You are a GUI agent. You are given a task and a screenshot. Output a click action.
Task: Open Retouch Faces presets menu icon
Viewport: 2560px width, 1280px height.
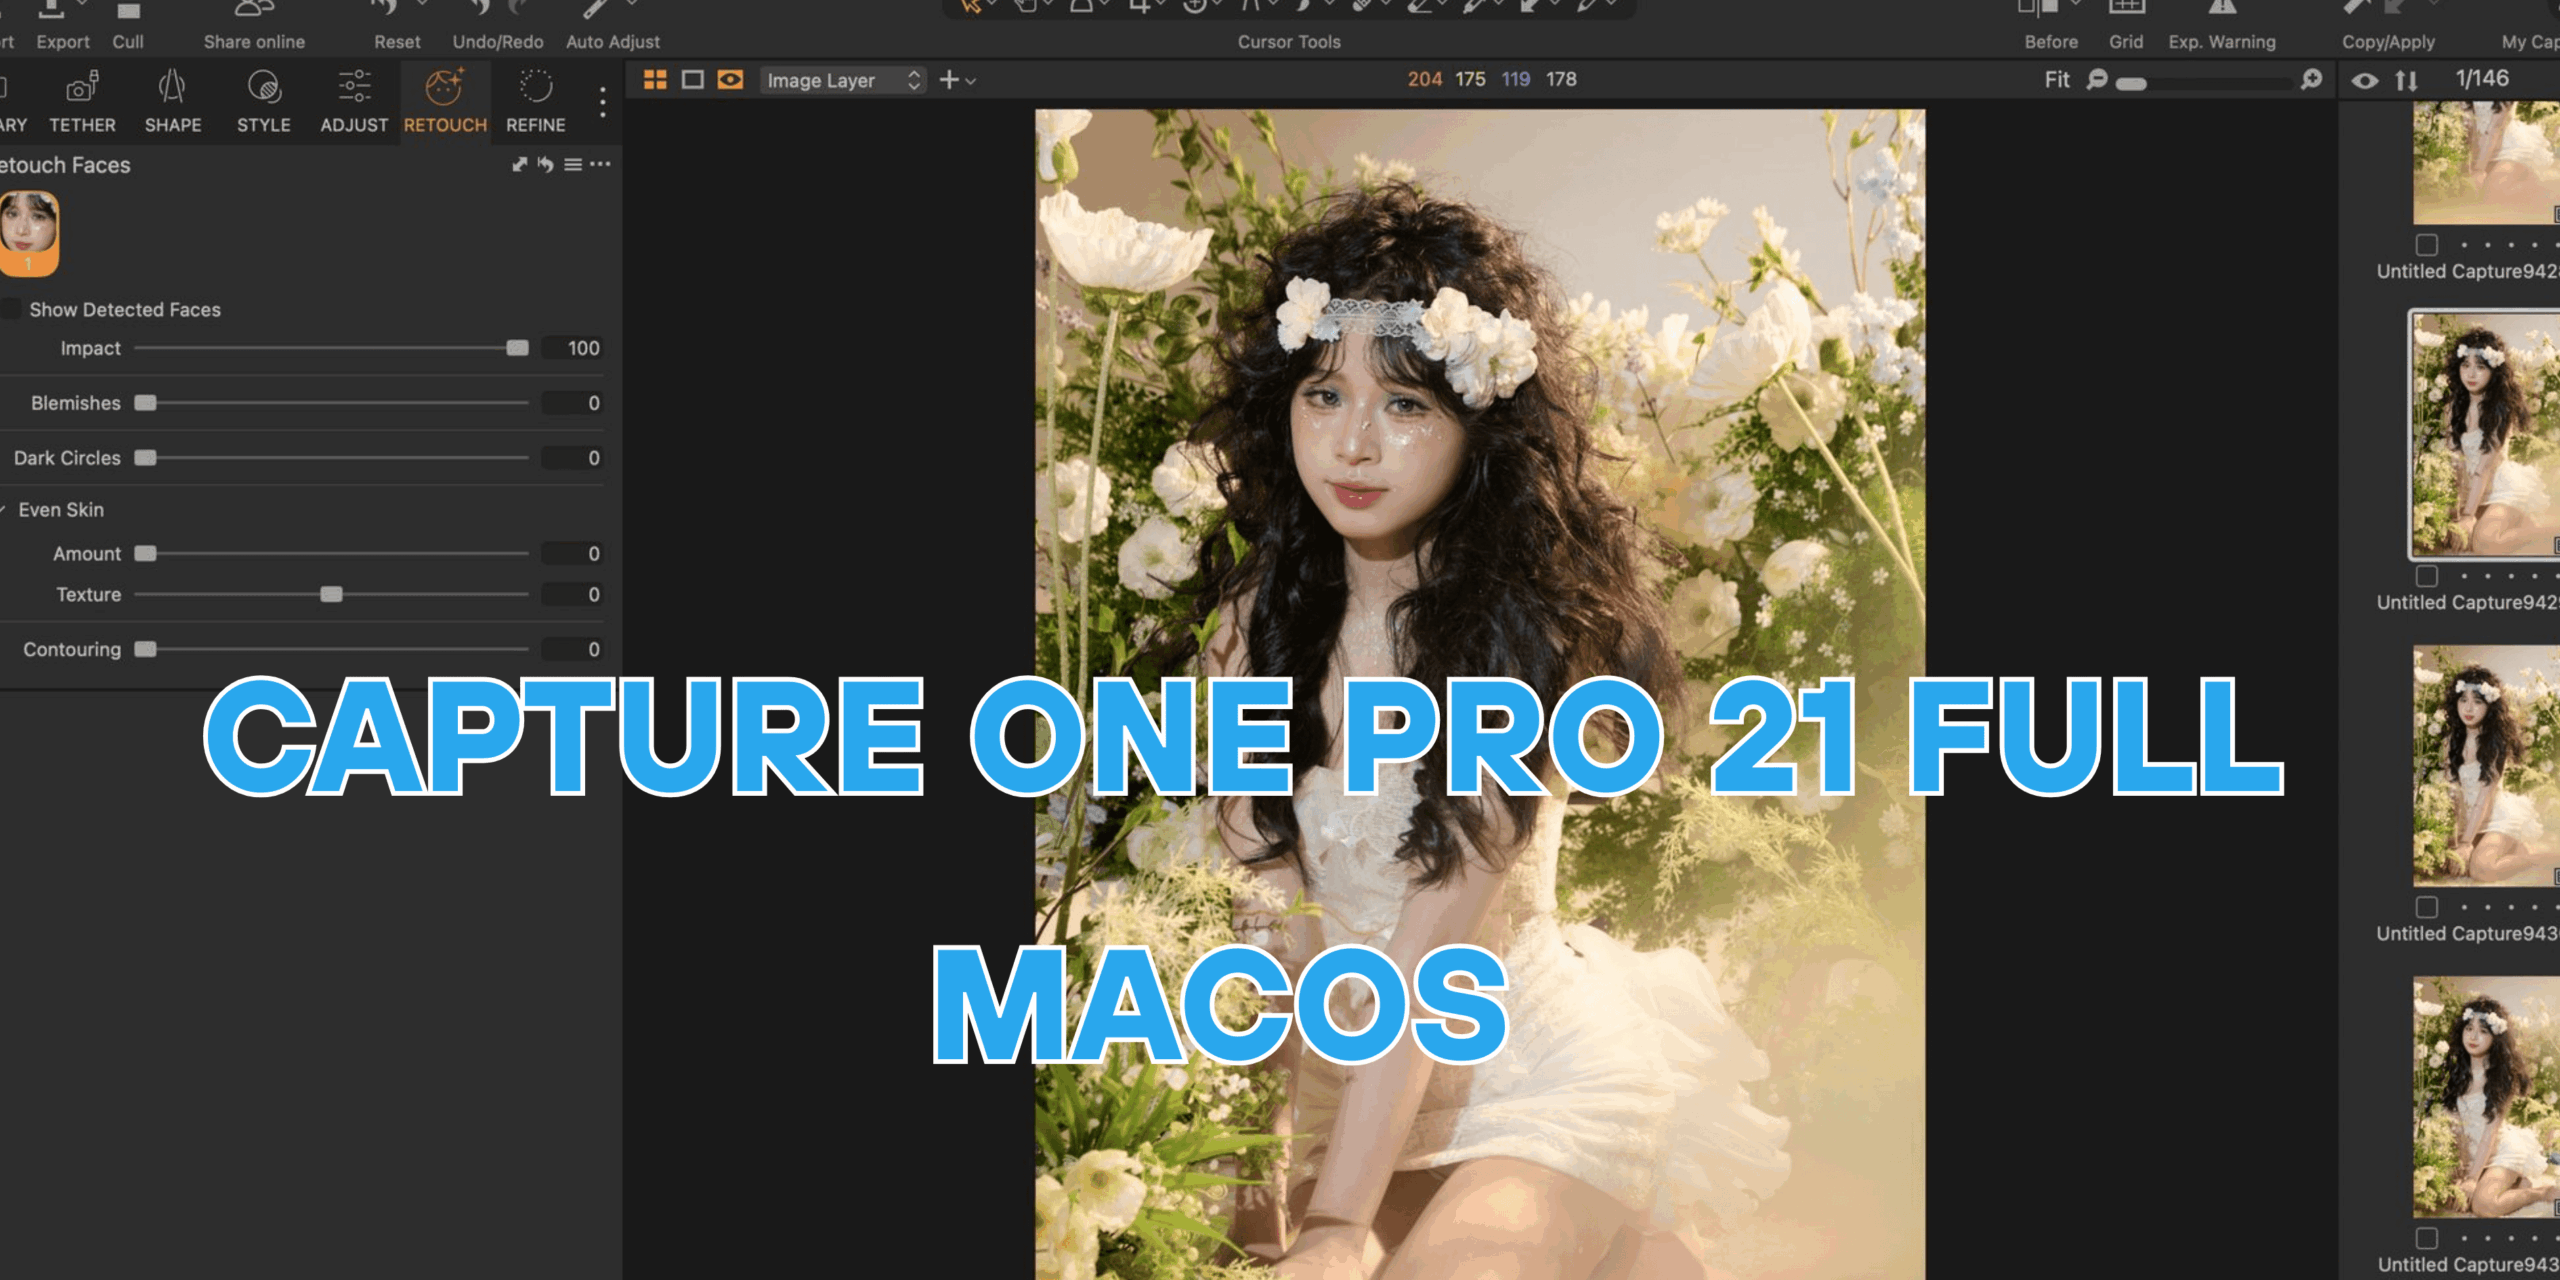pos(573,165)
